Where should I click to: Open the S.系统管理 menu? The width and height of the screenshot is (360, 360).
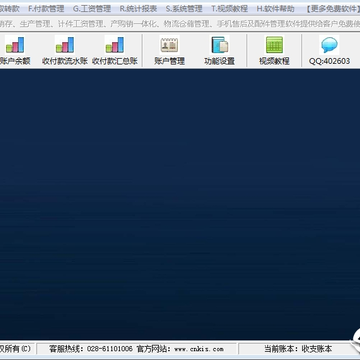[x=184, y=9]
